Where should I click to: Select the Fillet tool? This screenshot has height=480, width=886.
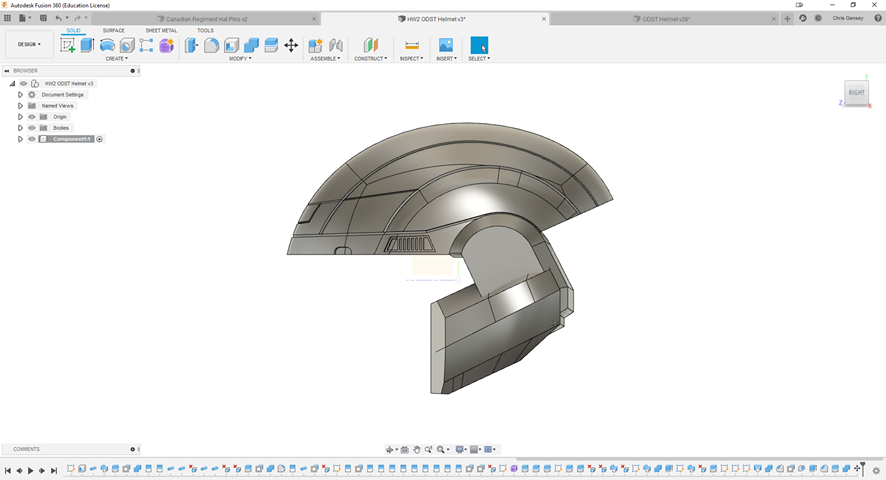tap(211, 45)
